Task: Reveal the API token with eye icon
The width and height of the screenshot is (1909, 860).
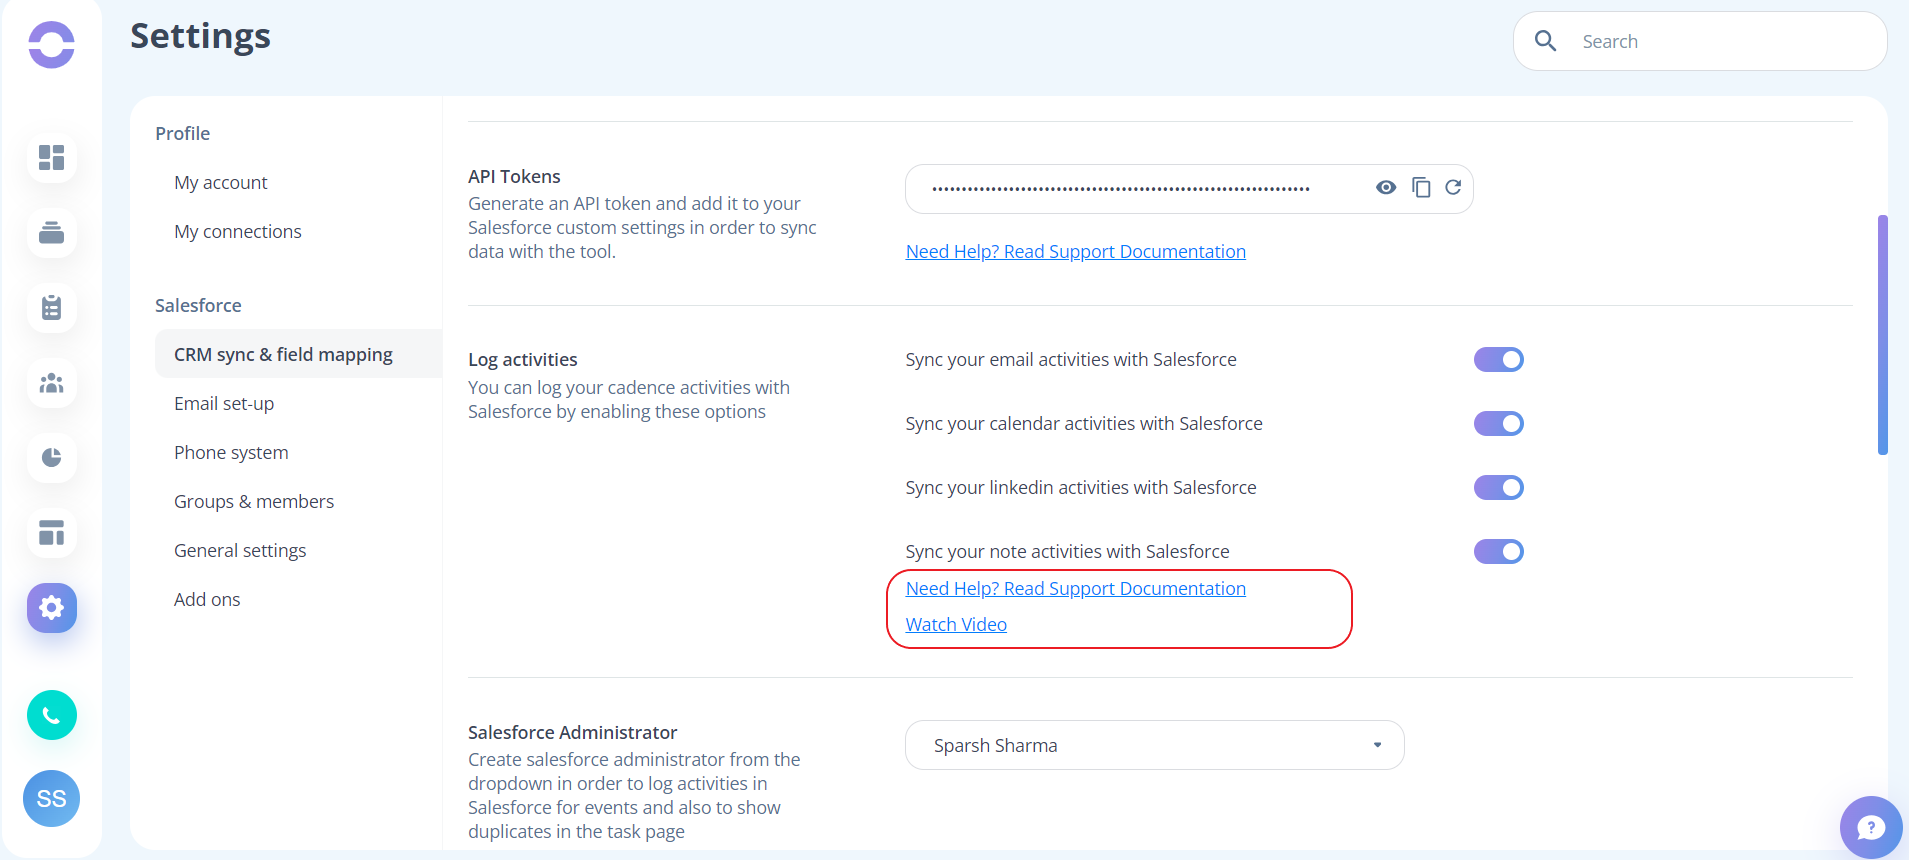Action: coord(1386,187)
